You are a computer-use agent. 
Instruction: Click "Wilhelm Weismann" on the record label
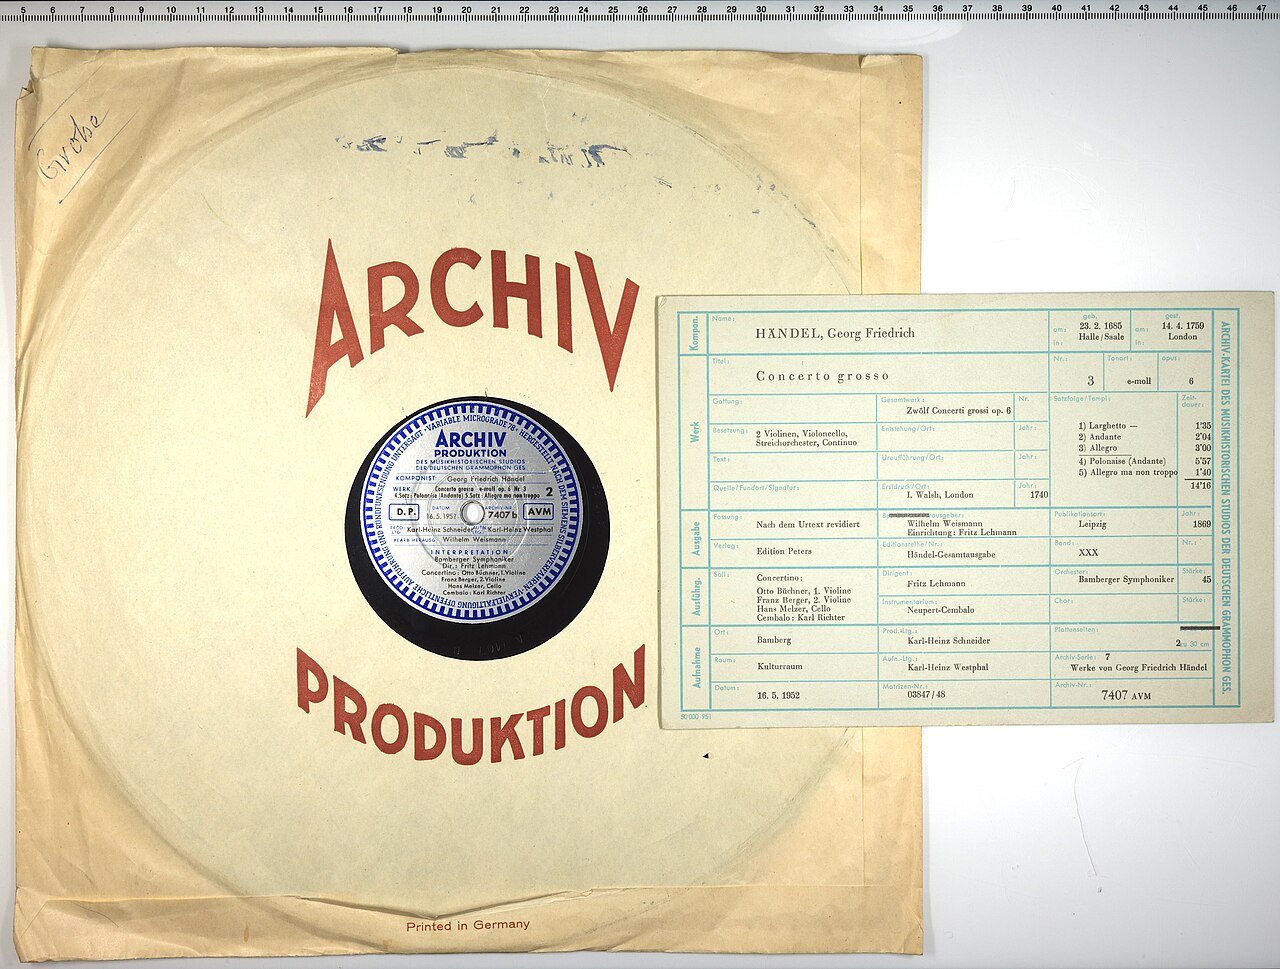(475, 539)
